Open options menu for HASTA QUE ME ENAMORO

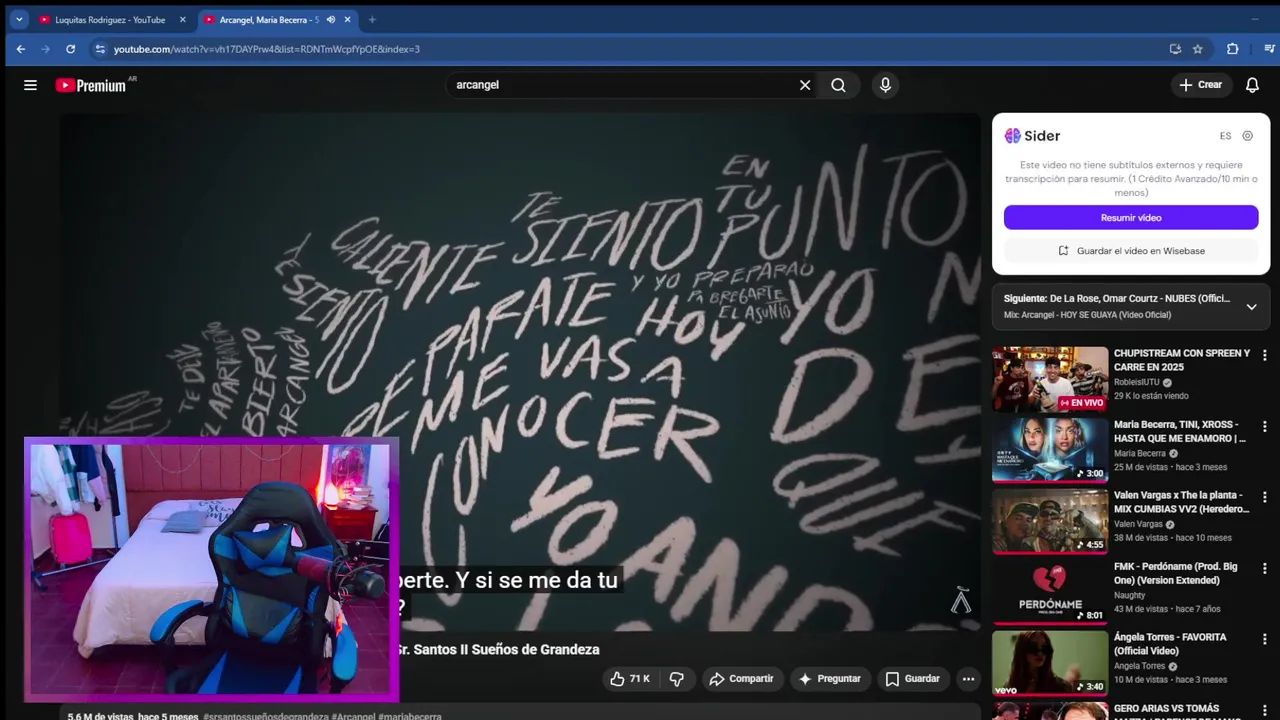[x=1265, y=426]
